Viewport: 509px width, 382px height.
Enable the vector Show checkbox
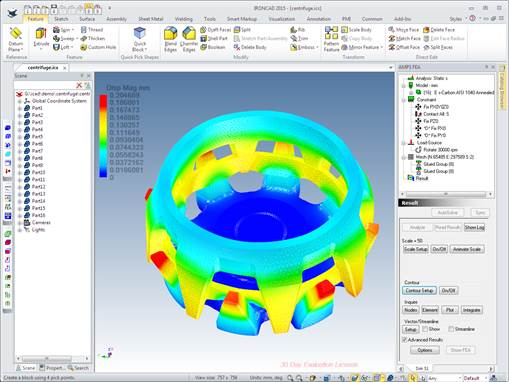tap(425, 329)
